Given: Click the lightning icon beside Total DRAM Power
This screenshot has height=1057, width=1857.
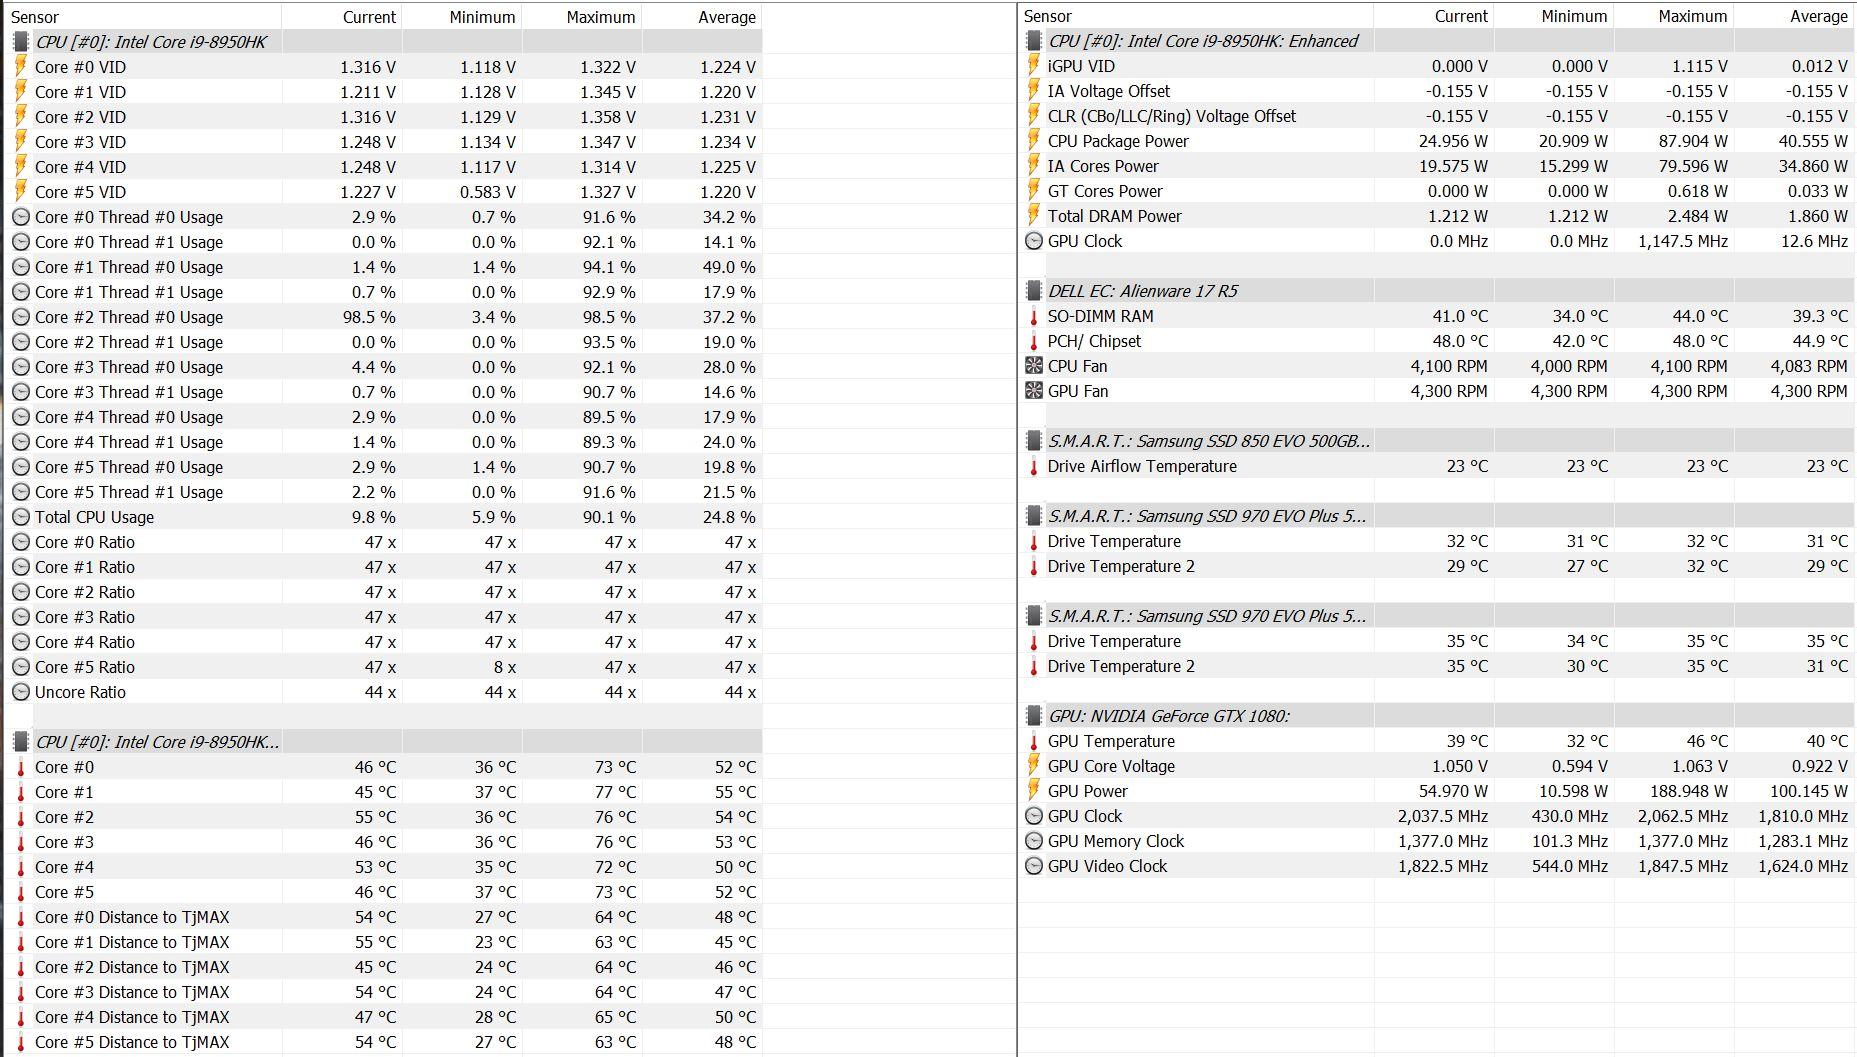Looking at the screenshot, I should [x=1034, y=216].
